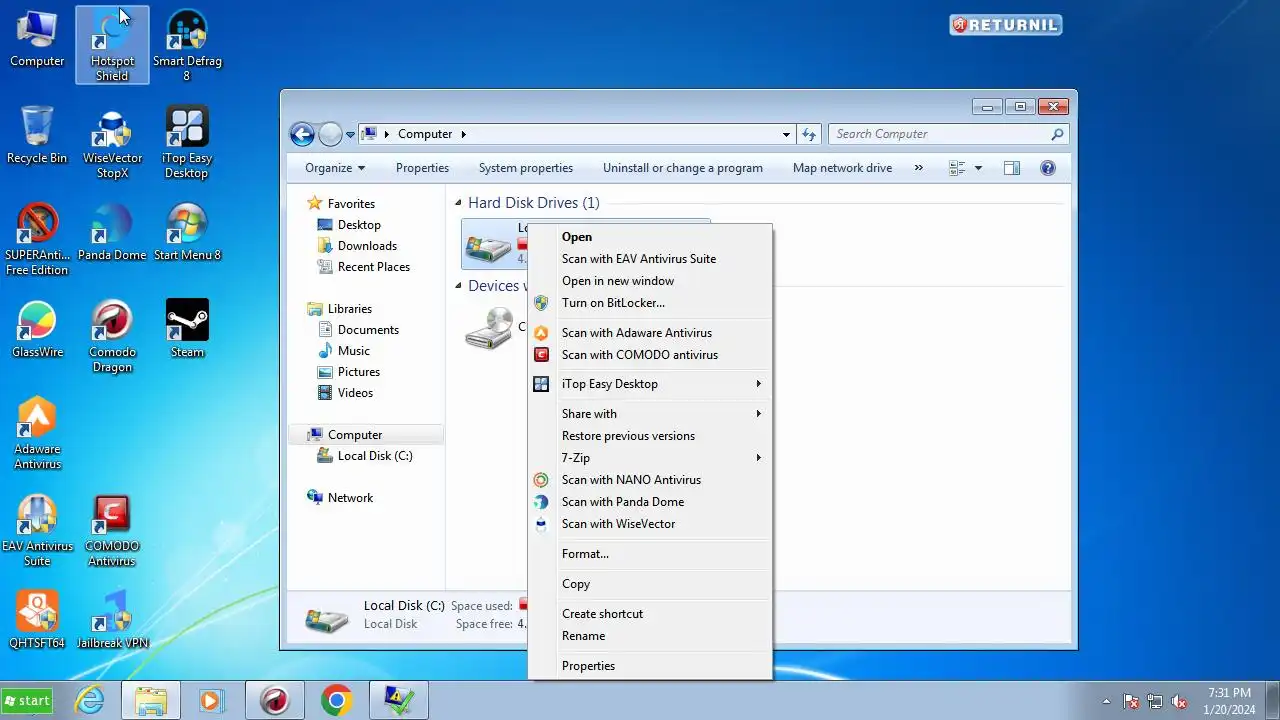Open the change view options dropdown arrow

click(978, 168)
